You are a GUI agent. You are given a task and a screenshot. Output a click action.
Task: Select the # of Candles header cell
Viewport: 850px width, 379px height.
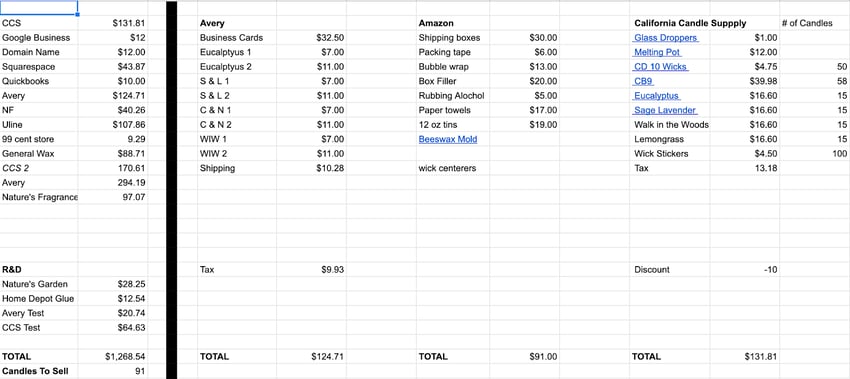pyautogui.click(x=815, y=23)
